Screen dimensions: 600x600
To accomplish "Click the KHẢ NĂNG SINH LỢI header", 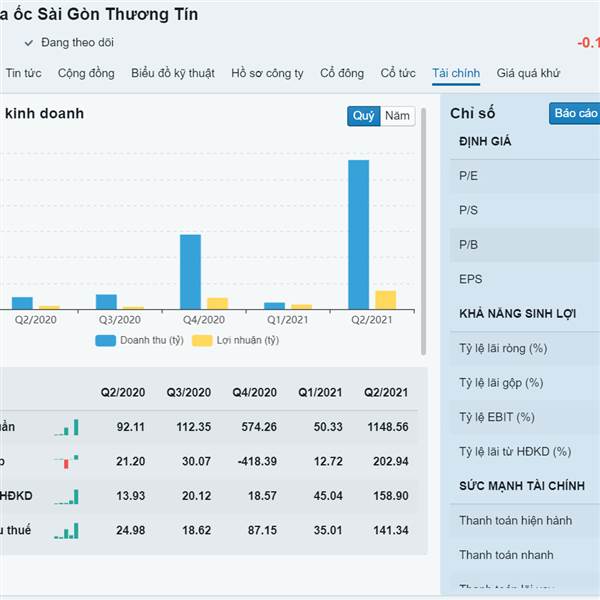I will point(517,314).
